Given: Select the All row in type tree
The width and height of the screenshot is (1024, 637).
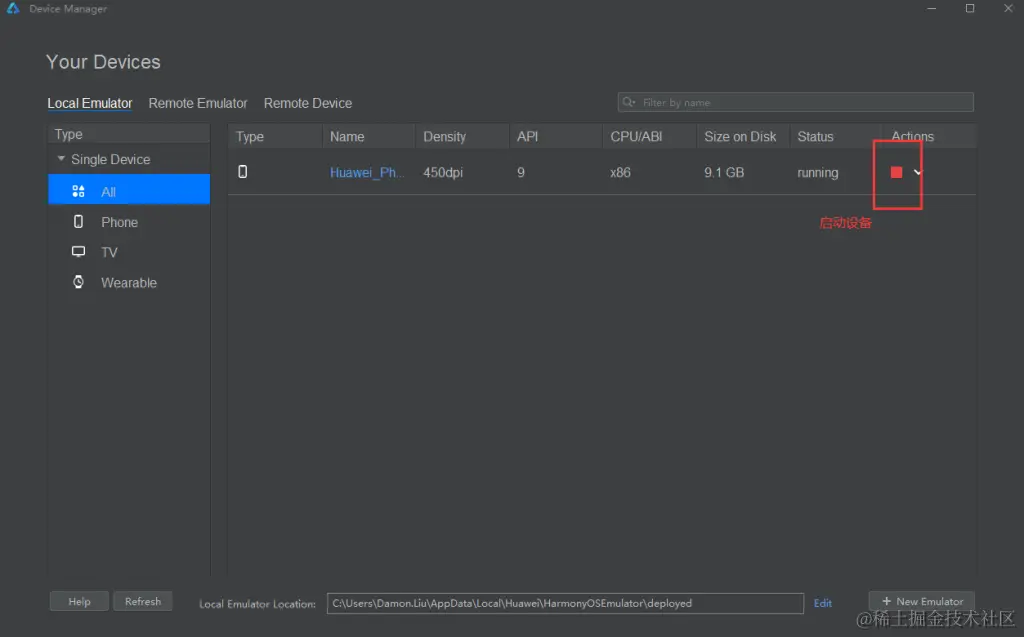Looking at the screenshot, I should [x=129, y=191].
